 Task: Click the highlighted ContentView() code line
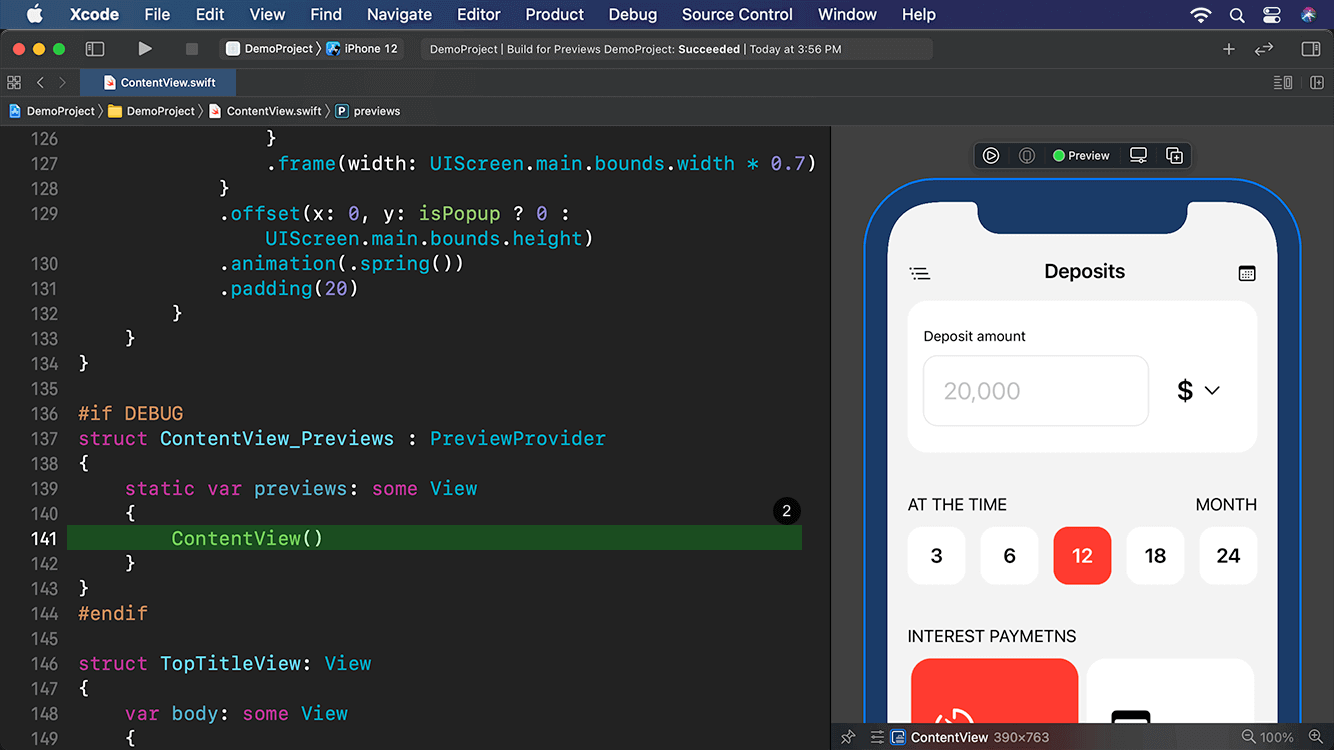(434, 538)
